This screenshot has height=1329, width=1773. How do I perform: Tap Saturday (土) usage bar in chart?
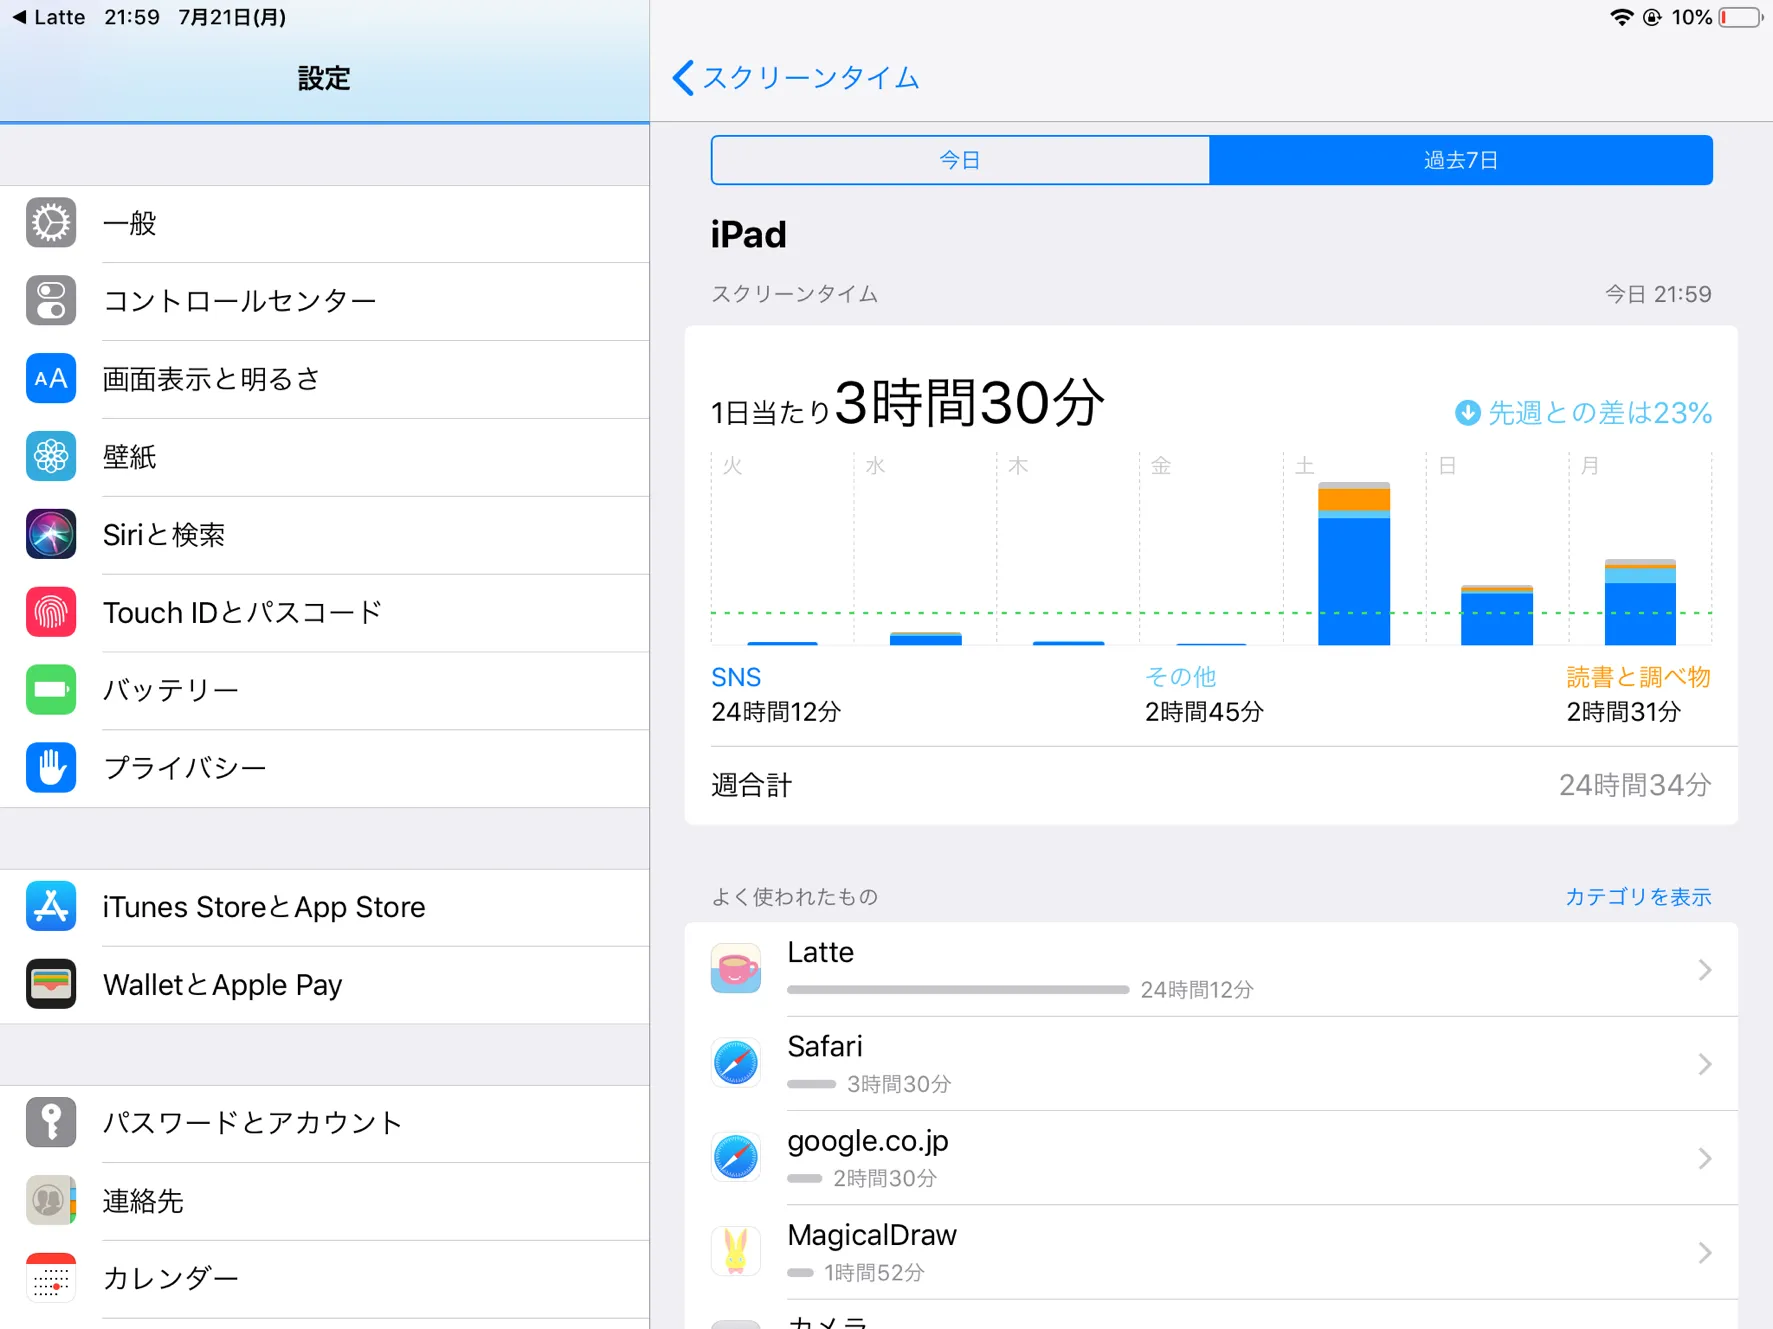coord(1354,564)
